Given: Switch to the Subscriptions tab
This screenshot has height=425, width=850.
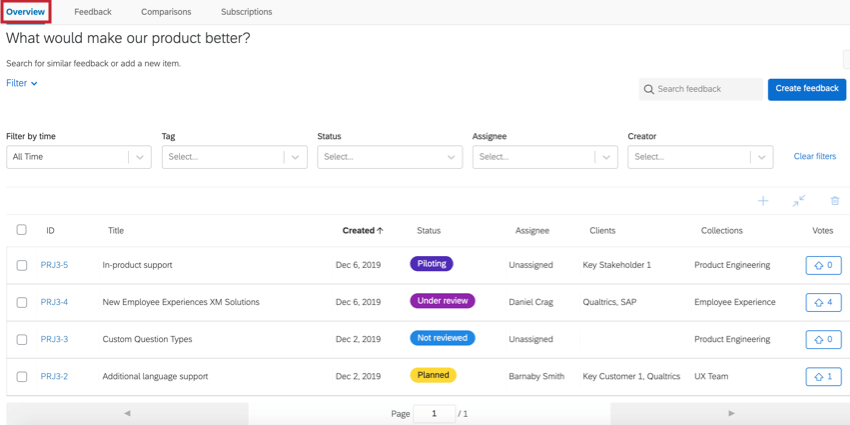Looking at the screenshot, I should click(247, 11).
